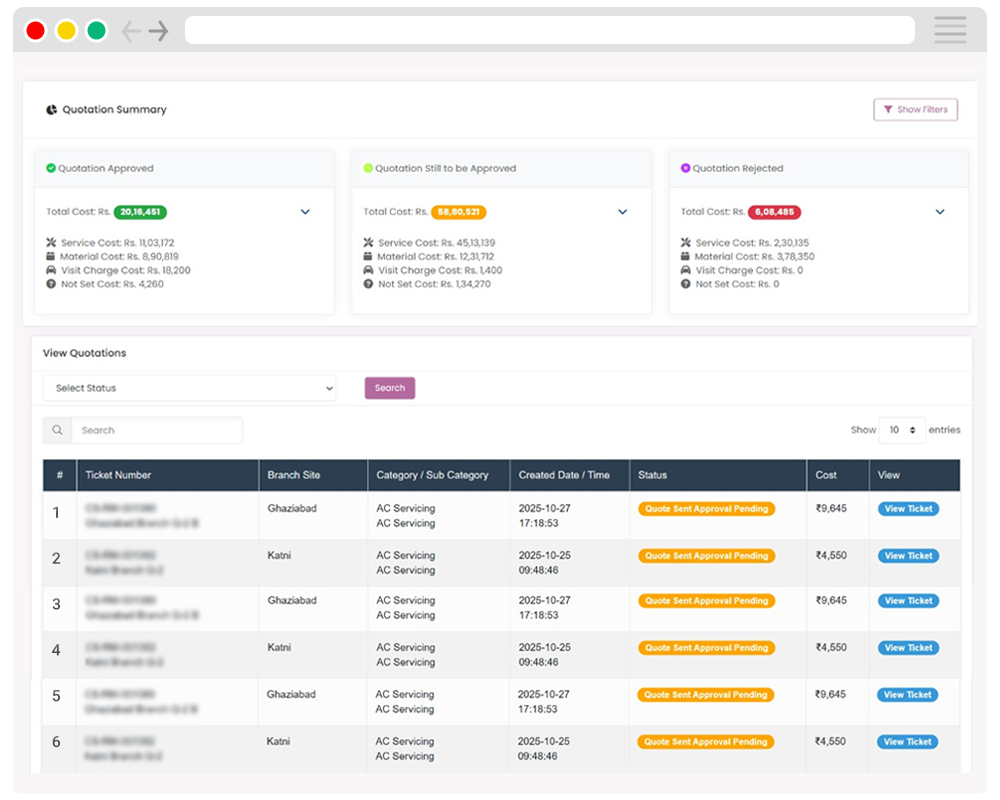Click the browser hamburger menu icon

[950, 30]
